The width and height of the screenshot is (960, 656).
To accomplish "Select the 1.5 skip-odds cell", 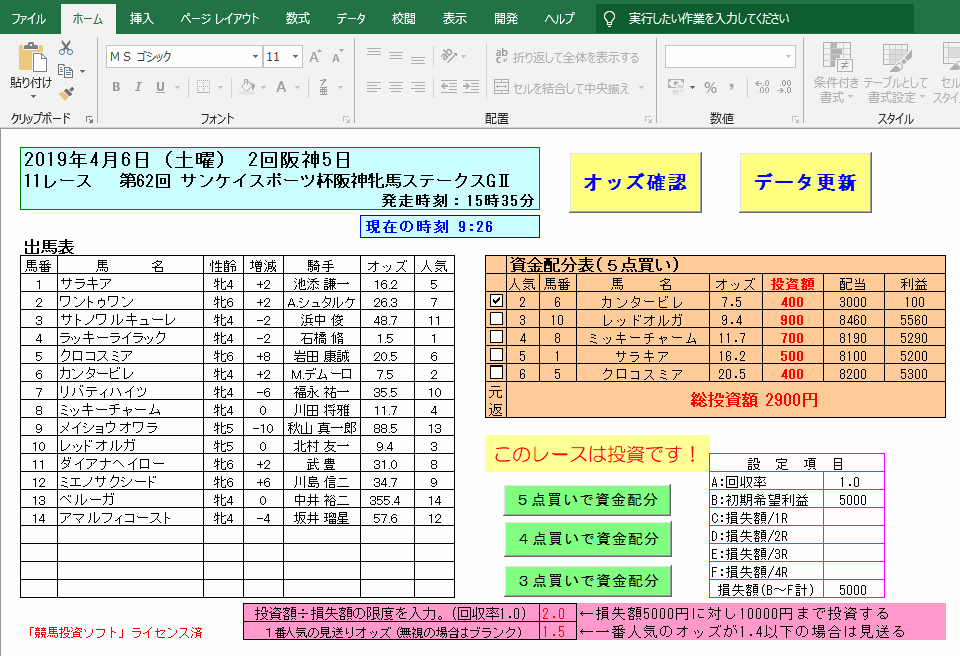I will pyautogui.click(x=558, y=631).
